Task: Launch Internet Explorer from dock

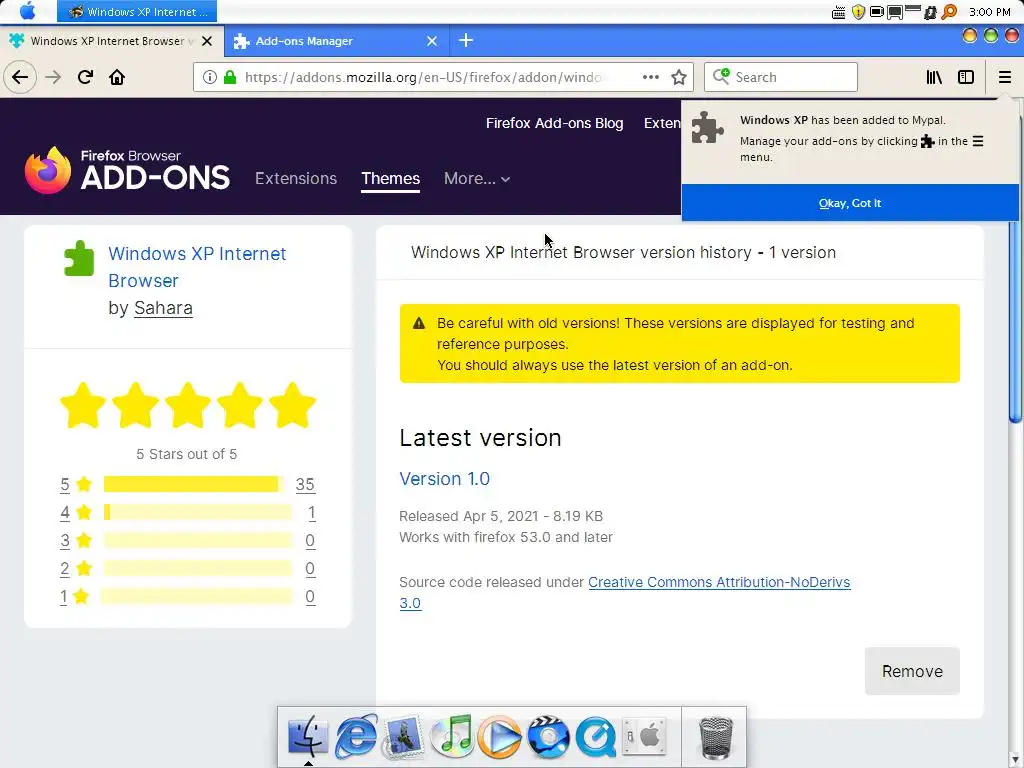Action: tap(356, 736)
